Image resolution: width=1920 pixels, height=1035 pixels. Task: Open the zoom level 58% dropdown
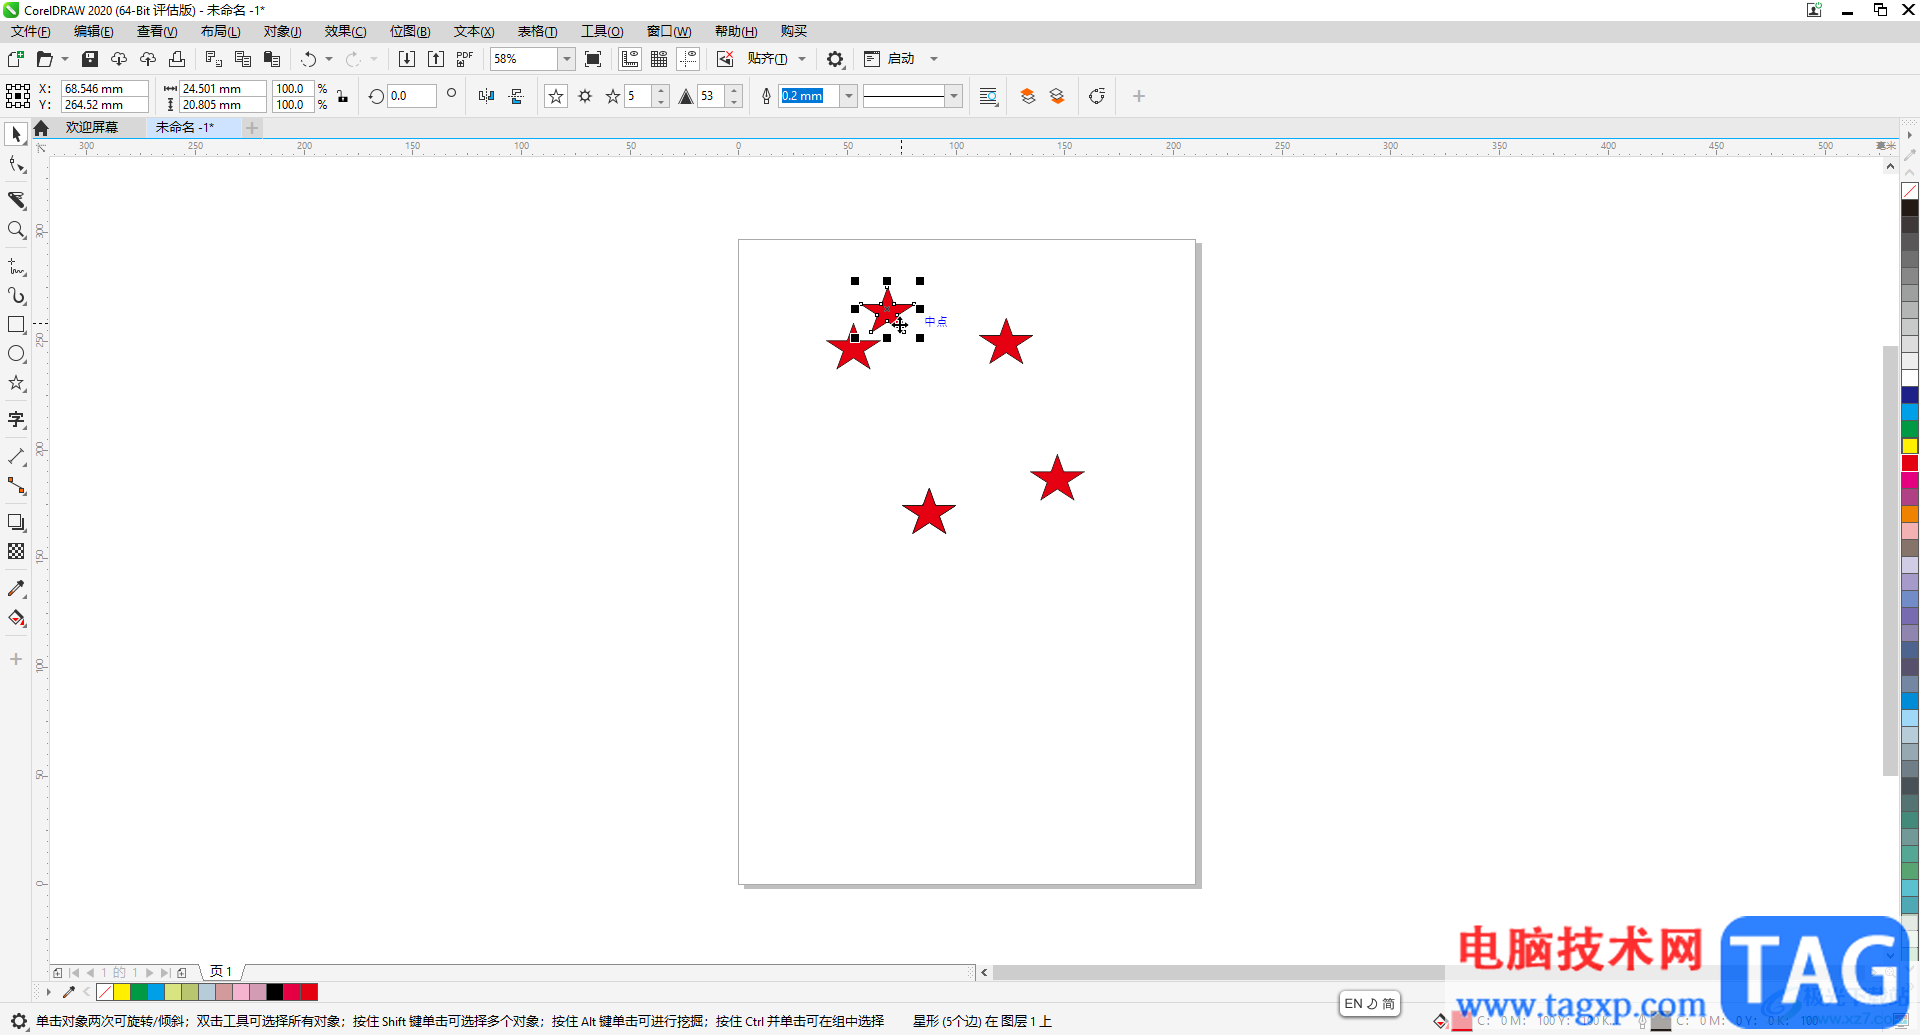pyautogui.click(x=566, y=59)
